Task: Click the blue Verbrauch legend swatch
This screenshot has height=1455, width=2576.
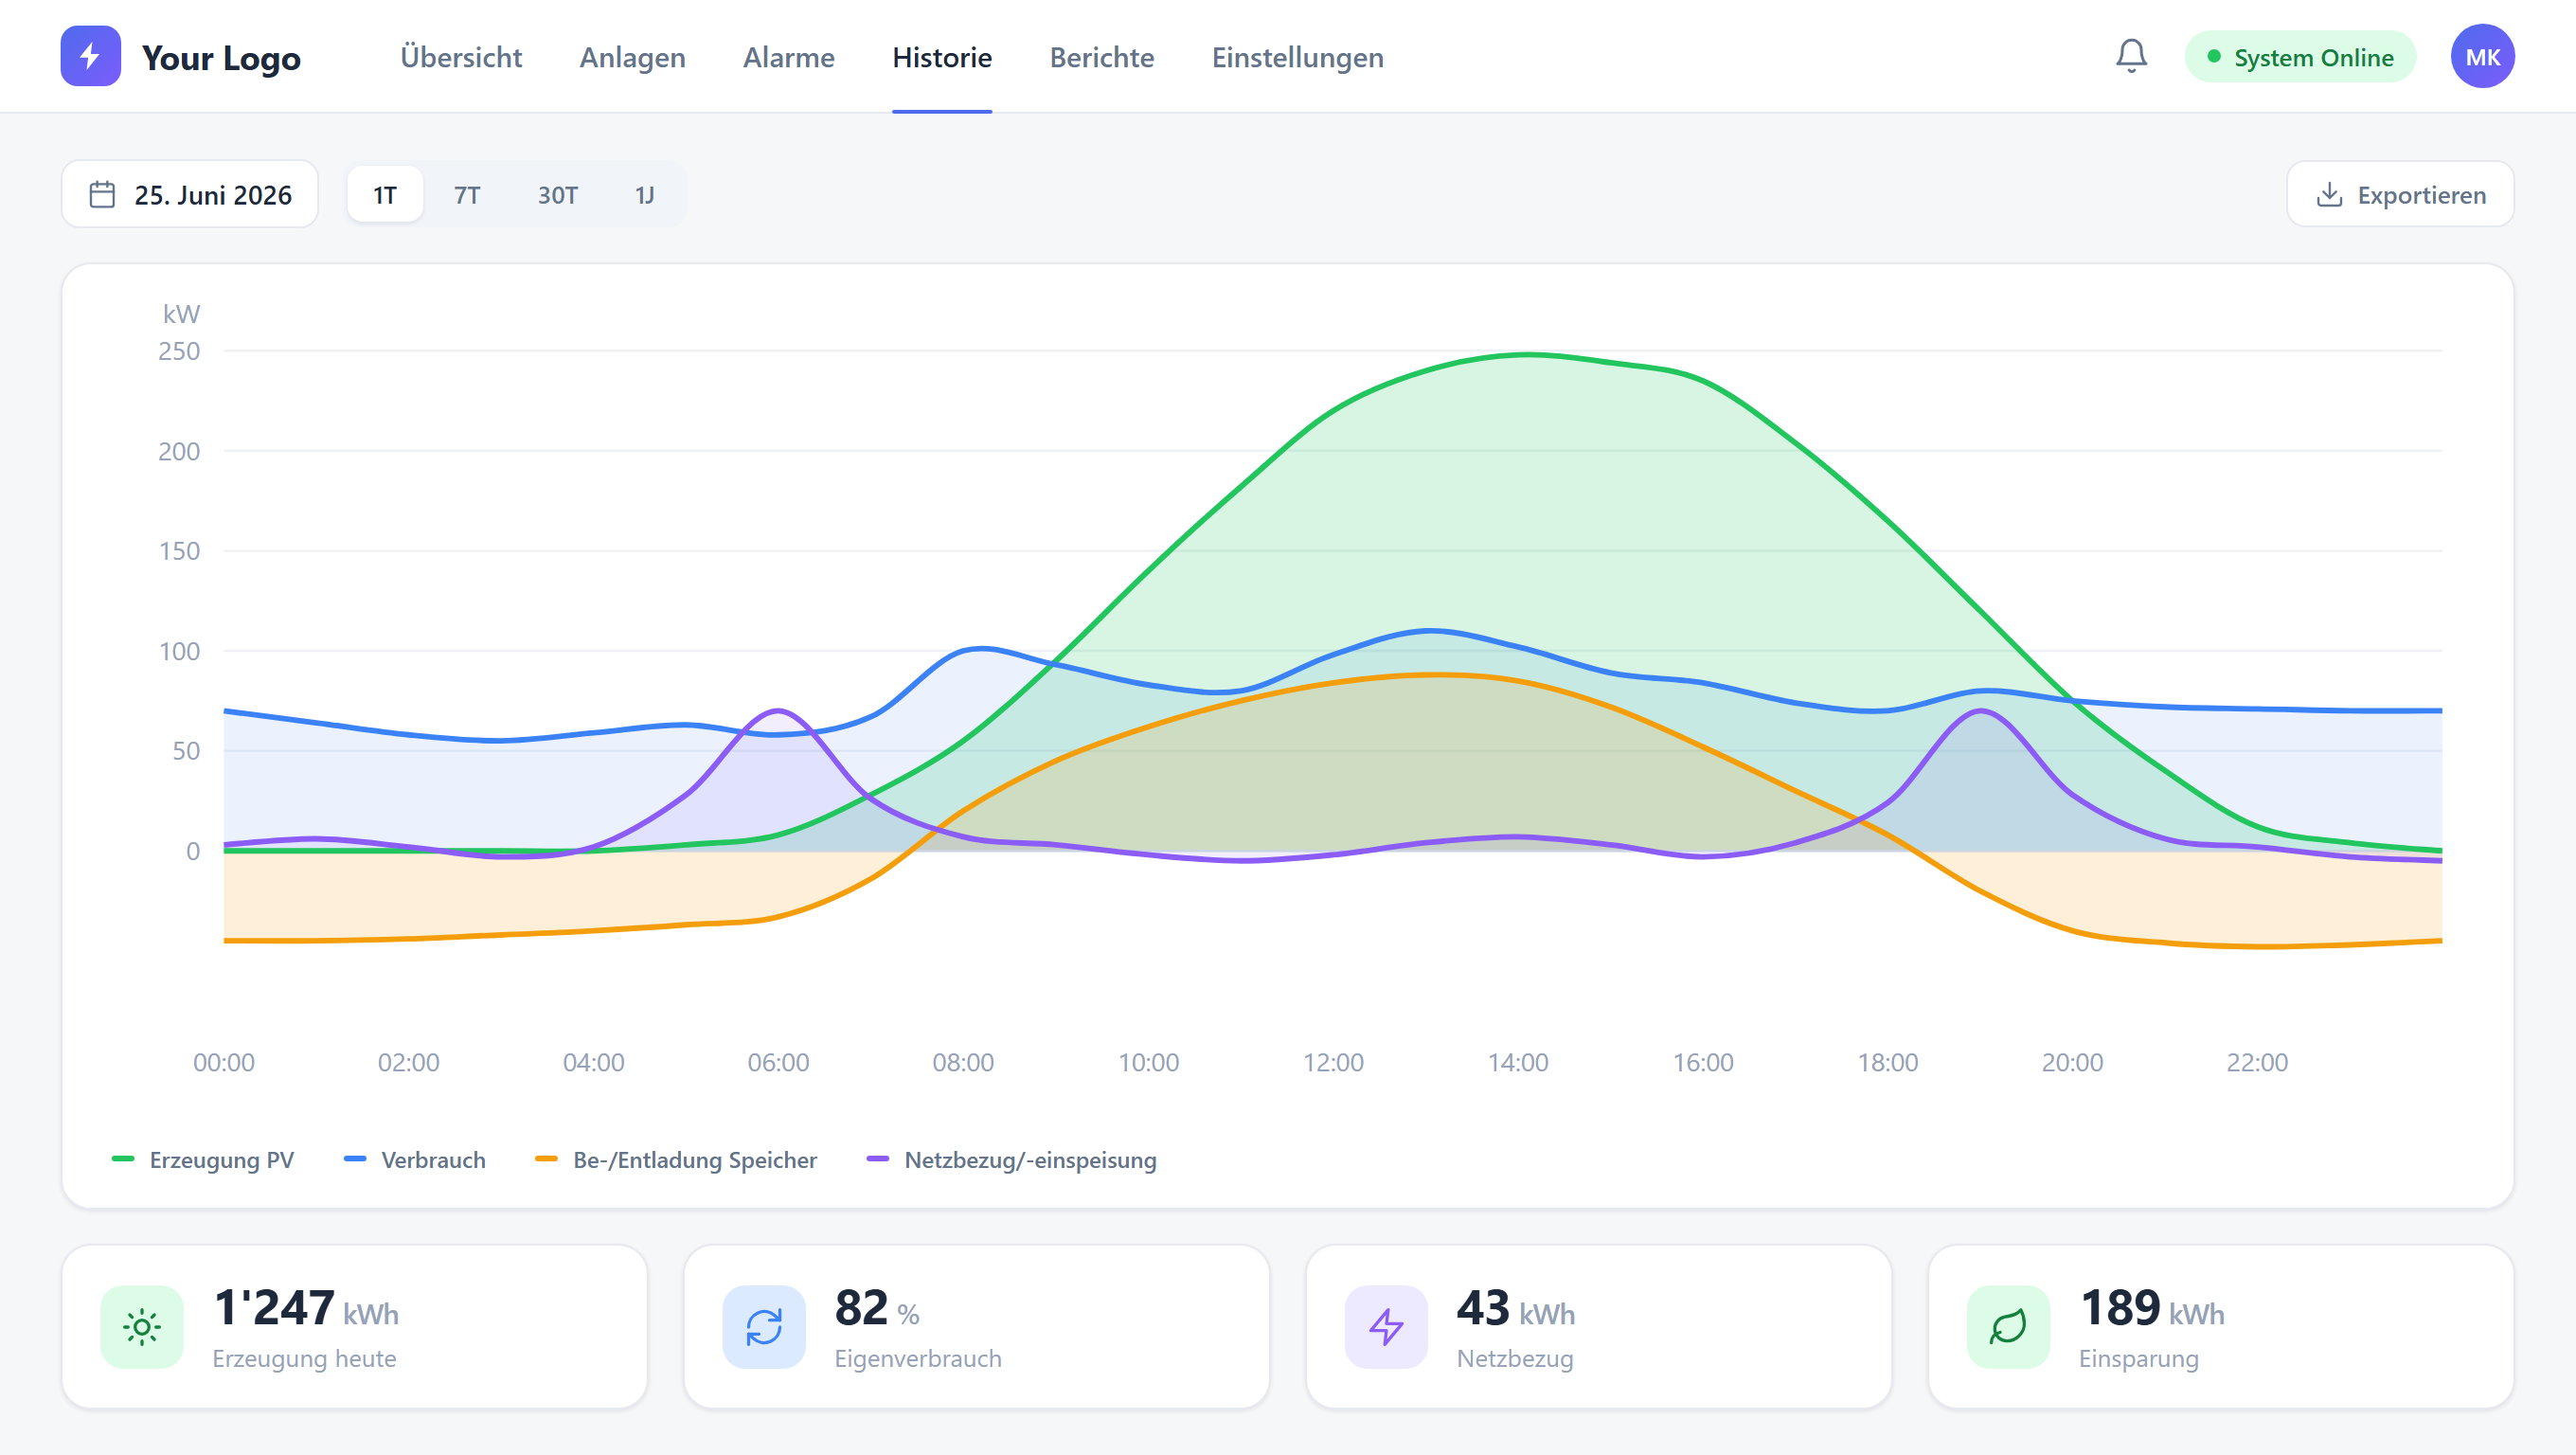Action: [355, 1159]
